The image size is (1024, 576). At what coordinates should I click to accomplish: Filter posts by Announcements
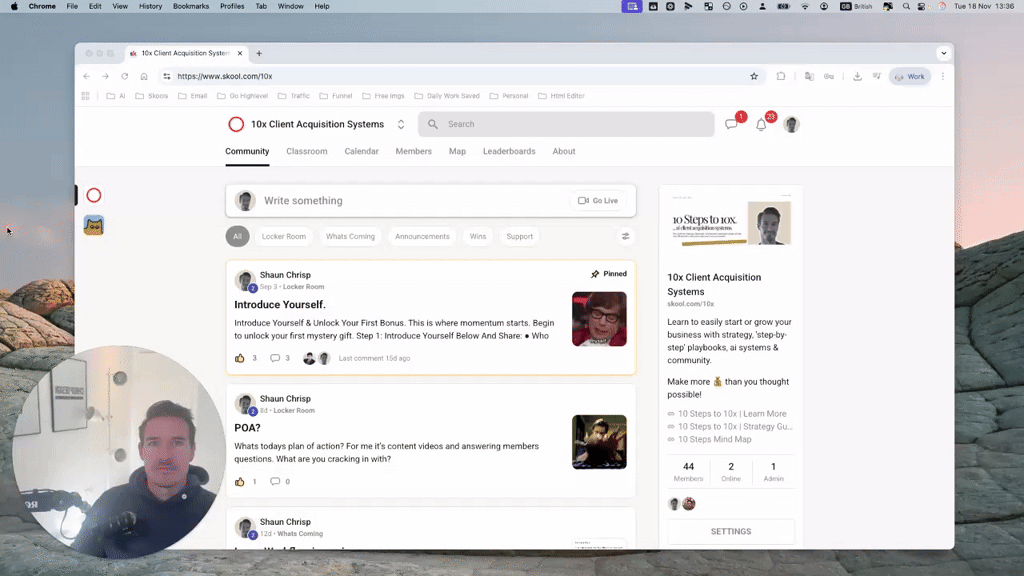[x=422, y=236]
